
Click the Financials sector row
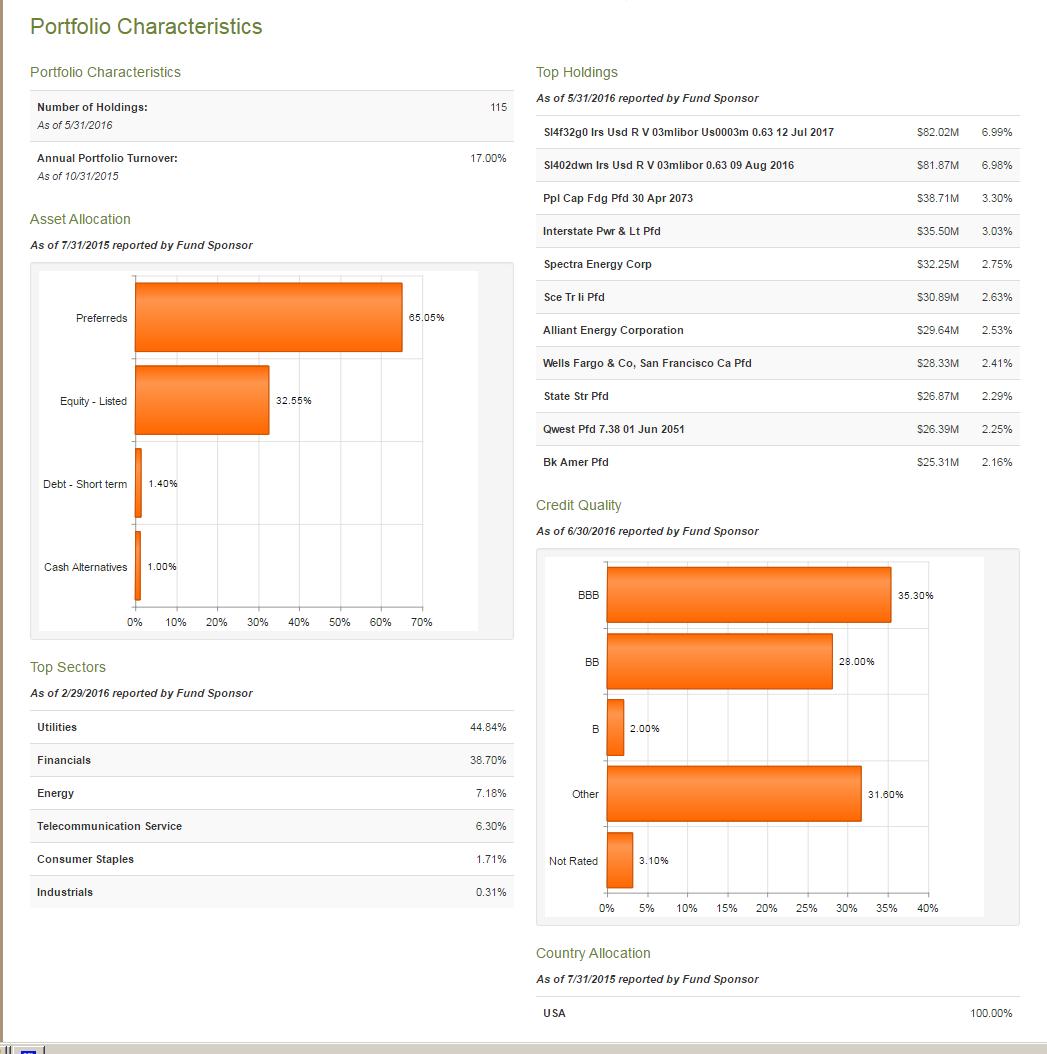pyautogui.click(x=270, y=760)
